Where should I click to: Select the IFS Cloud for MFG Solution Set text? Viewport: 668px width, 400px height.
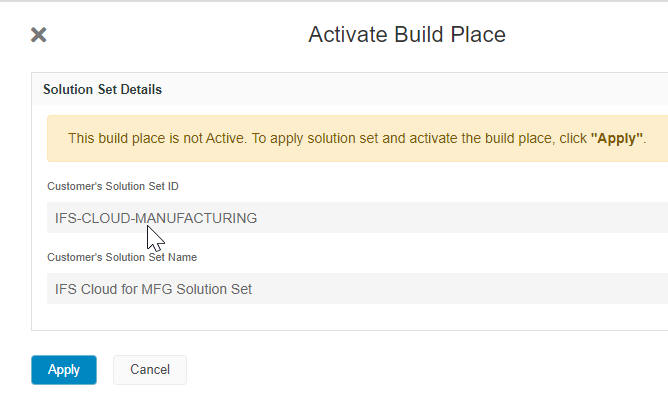tap(153, 289)
